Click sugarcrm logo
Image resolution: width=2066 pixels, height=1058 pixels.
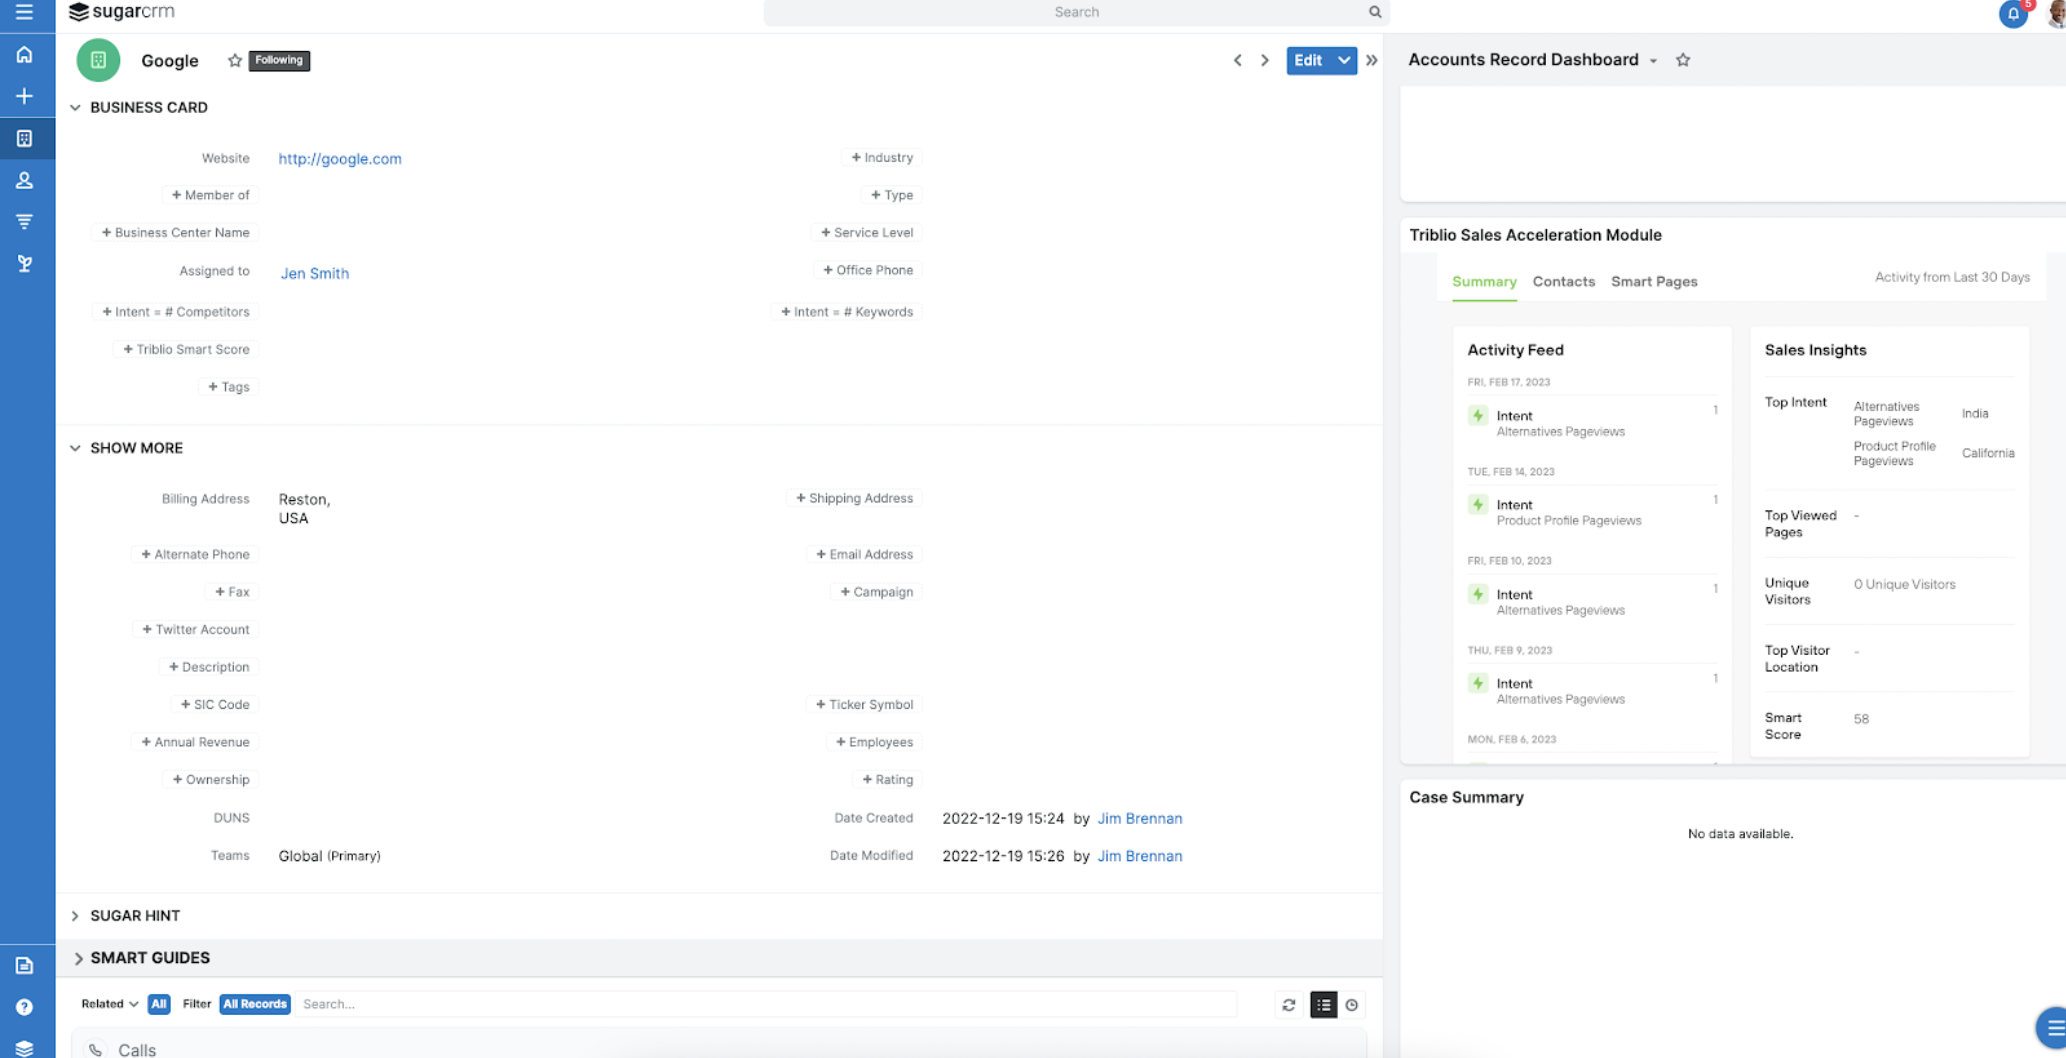121,12
